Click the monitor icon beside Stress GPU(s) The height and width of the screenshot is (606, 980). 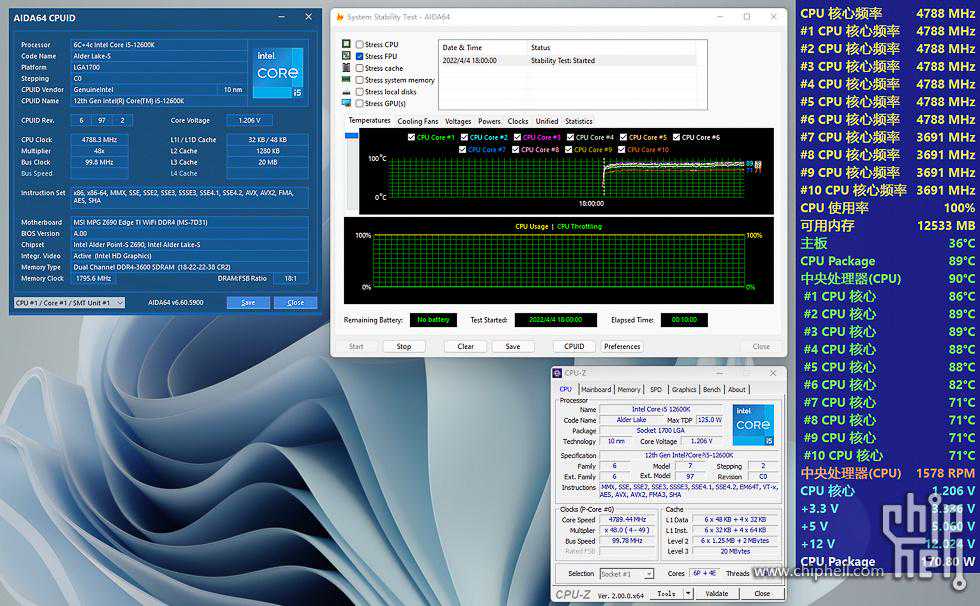click(x=347, y=103)
